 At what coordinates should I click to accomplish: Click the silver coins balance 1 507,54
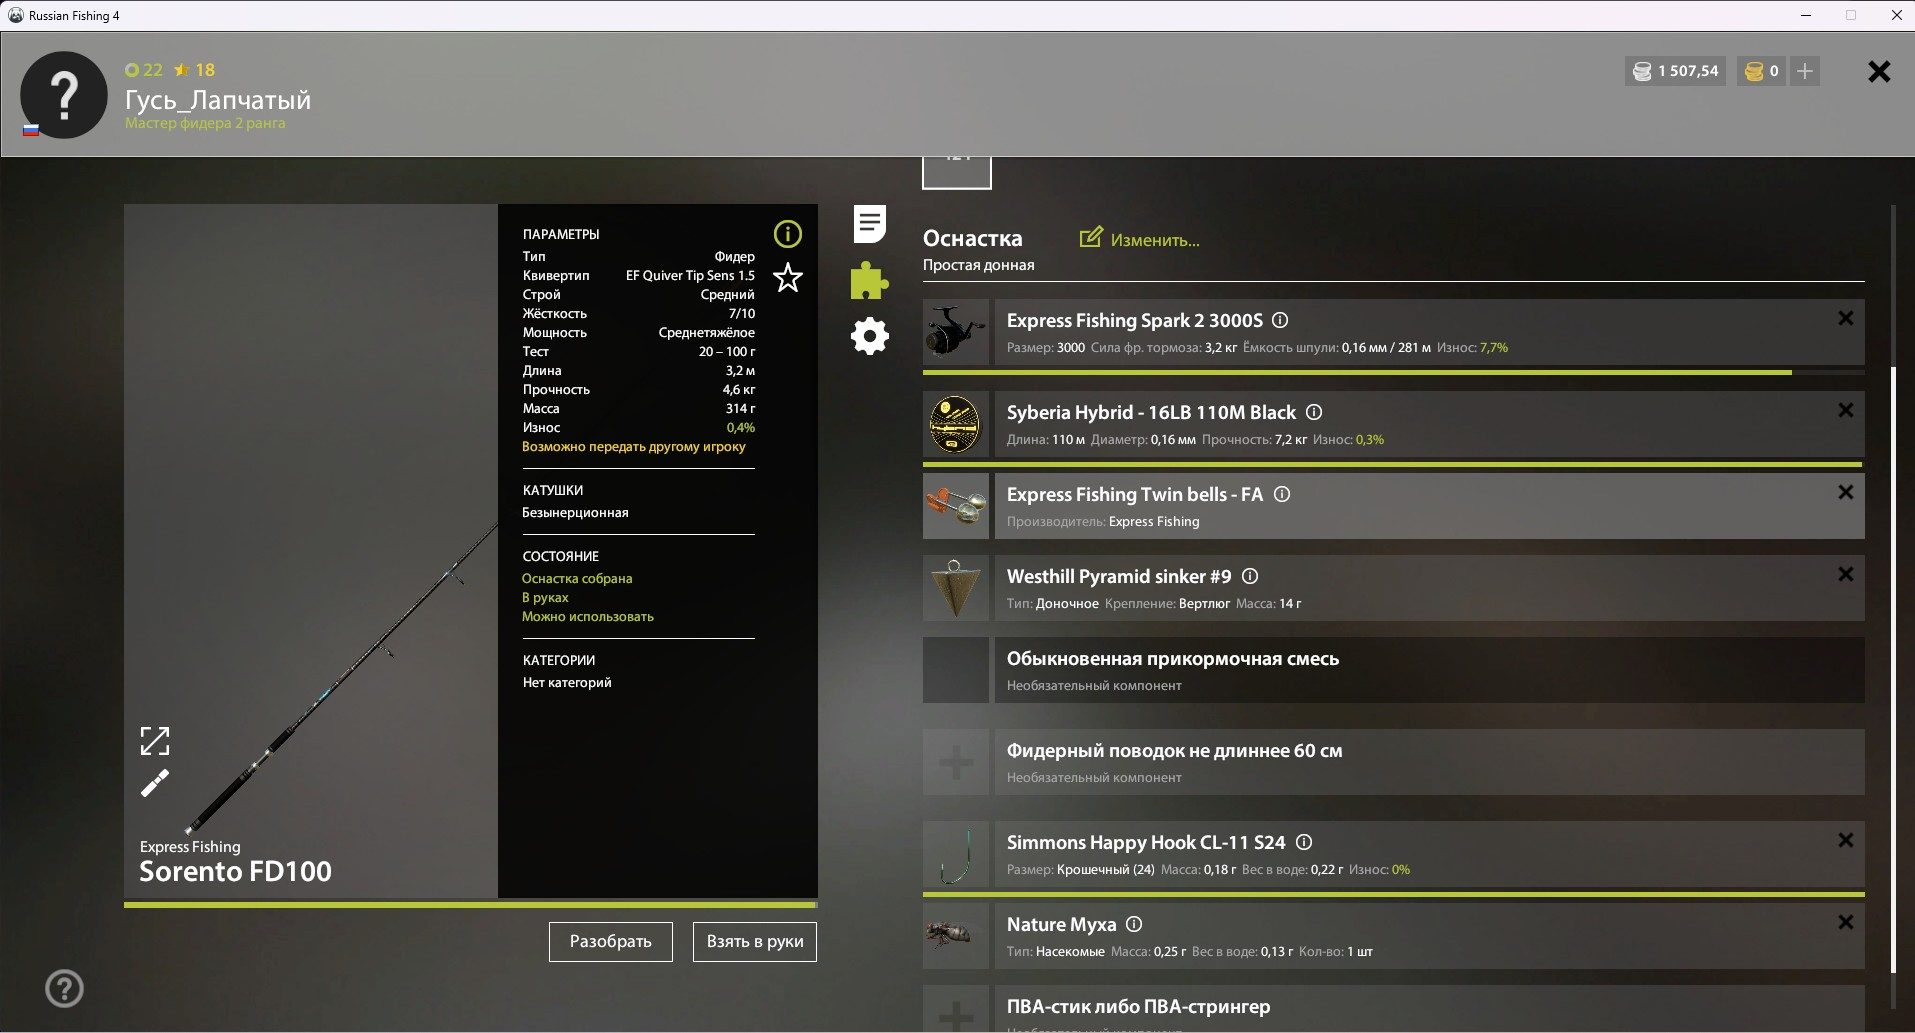(x=1675, y=71)
